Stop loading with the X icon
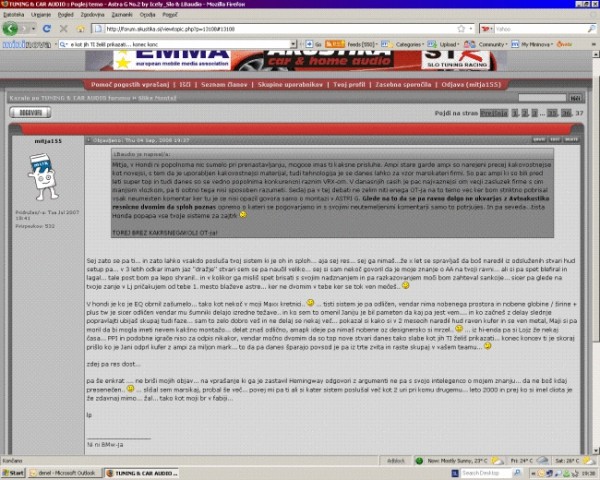The width and height of the screenshot is (600, 480). pos(64,29)
